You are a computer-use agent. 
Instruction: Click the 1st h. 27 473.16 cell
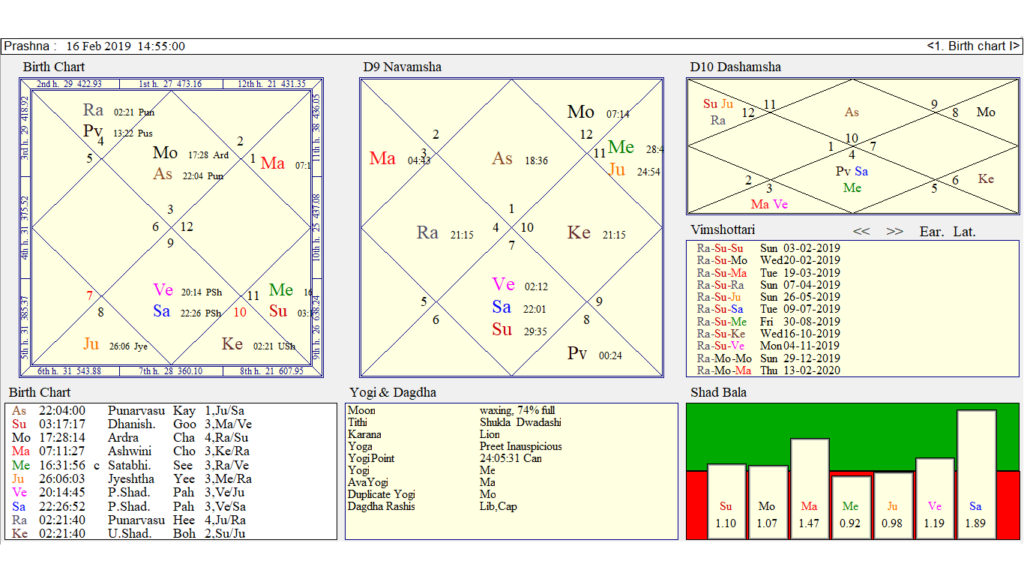(x=170, y=84)
